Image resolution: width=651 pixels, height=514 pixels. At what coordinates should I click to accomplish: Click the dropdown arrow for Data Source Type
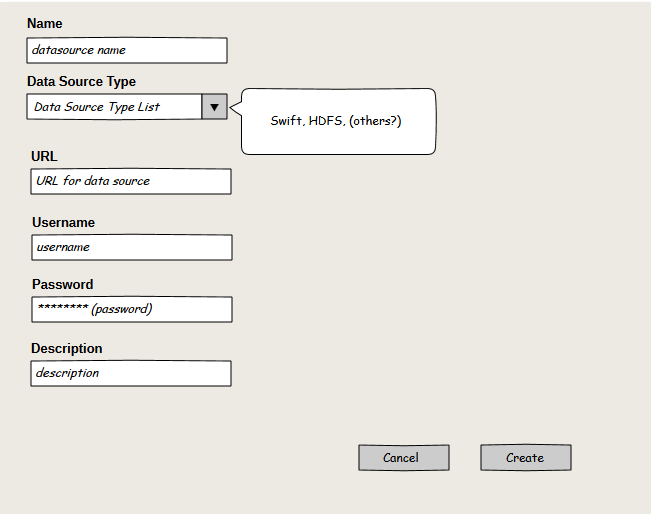pyautogui.click(x=214, y=107)
